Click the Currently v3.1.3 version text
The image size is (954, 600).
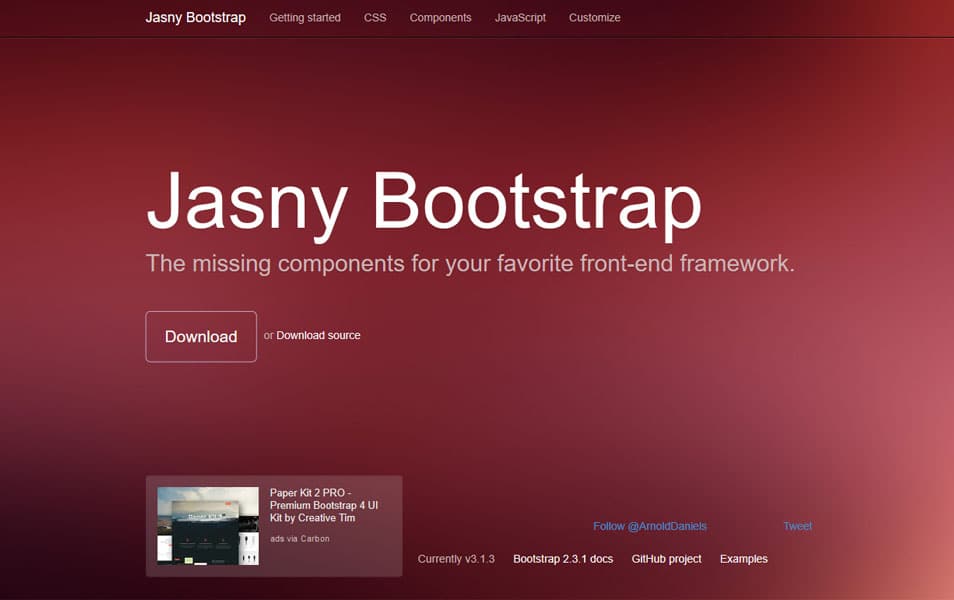pyautogui.click(x=456, y=559)
